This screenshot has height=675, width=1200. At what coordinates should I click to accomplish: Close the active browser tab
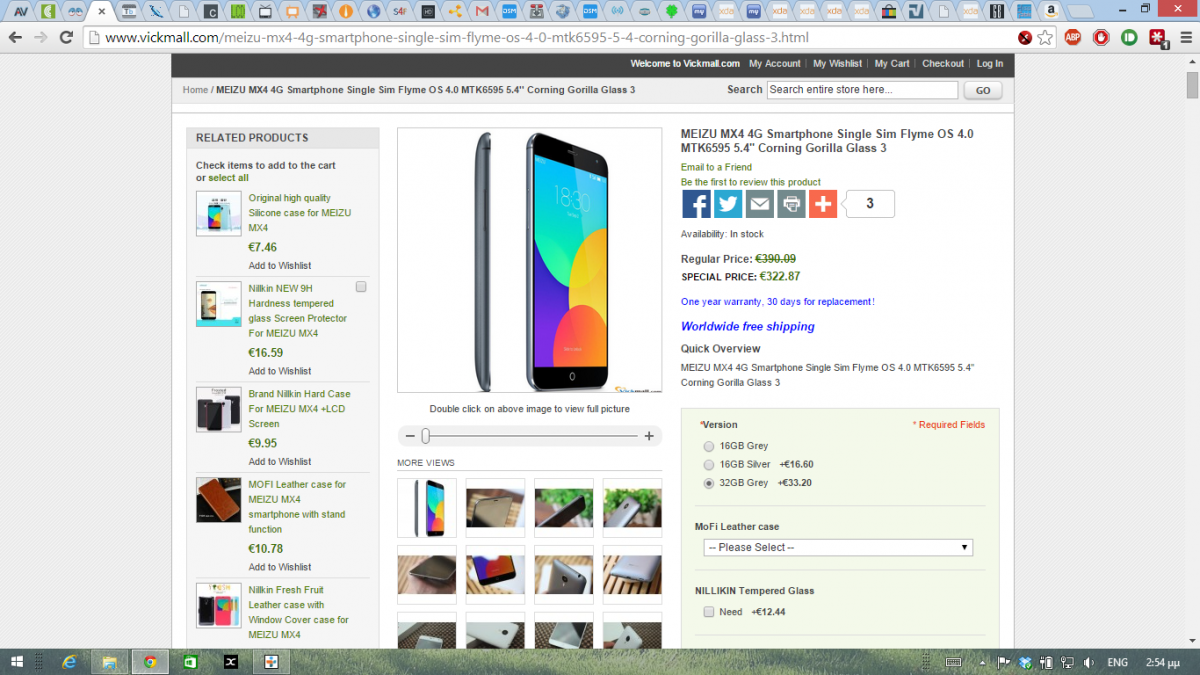[101, 12]
